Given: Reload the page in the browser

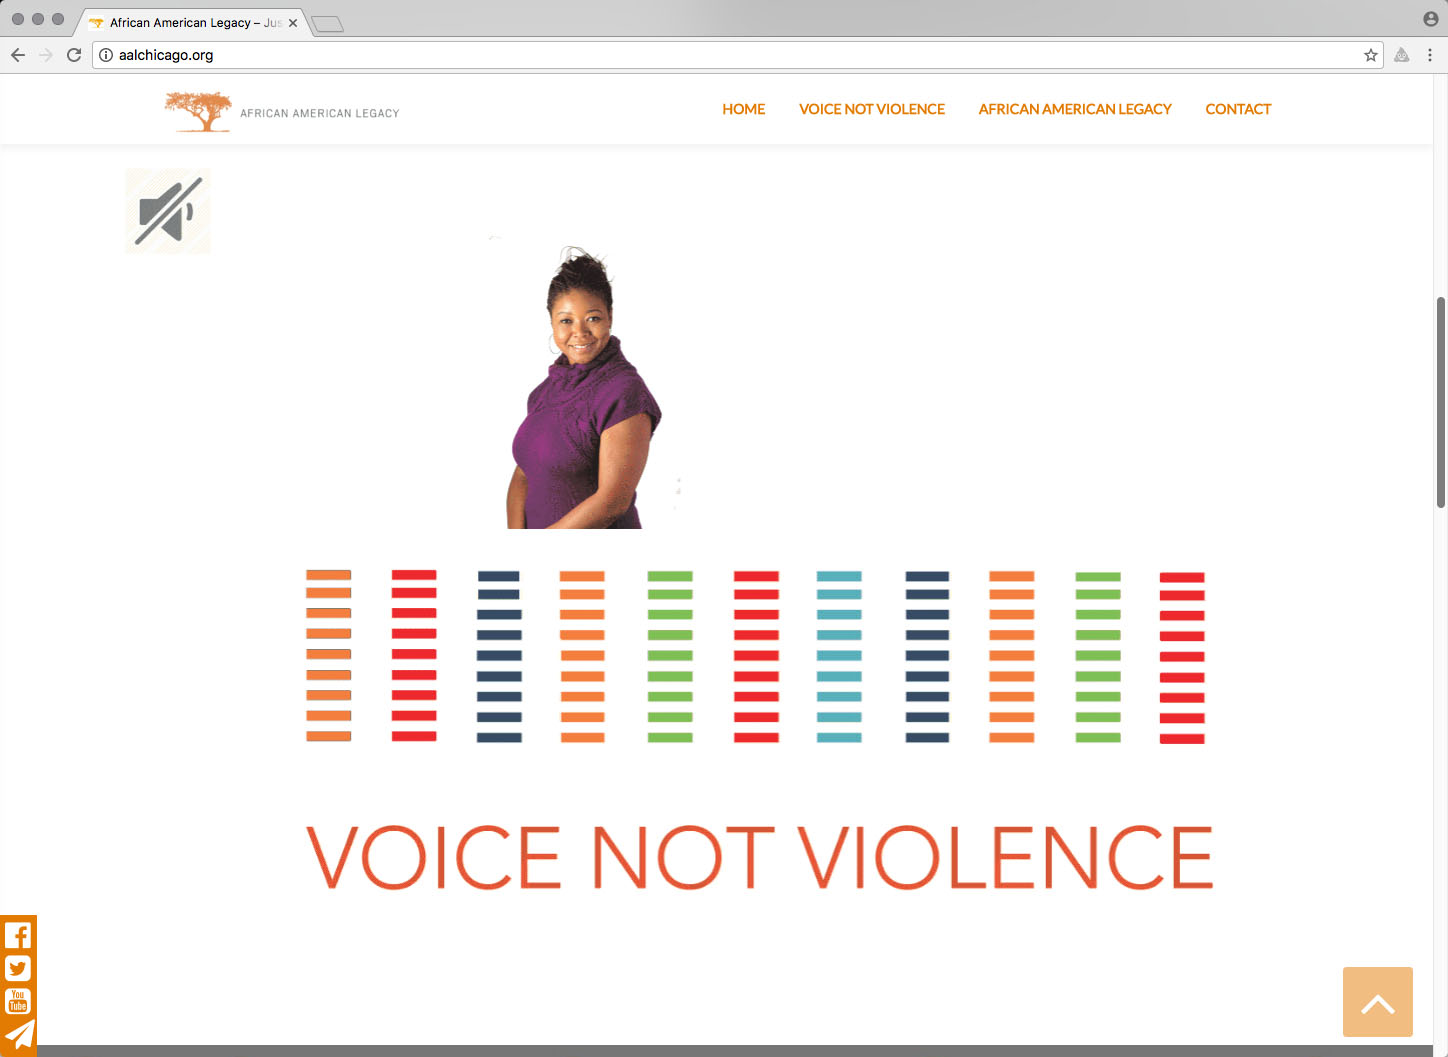Looking at the screenshot, I should pyautogui.click(x=74, y=55).
